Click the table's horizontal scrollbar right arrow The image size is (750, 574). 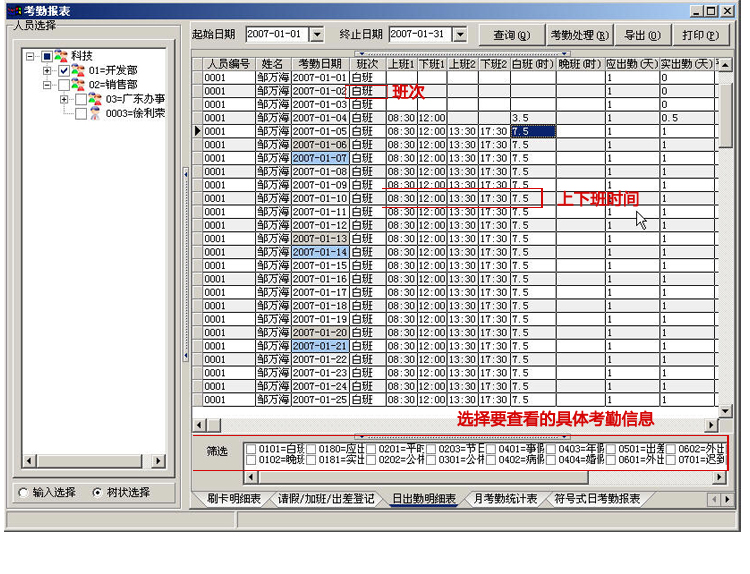point(711,426)
